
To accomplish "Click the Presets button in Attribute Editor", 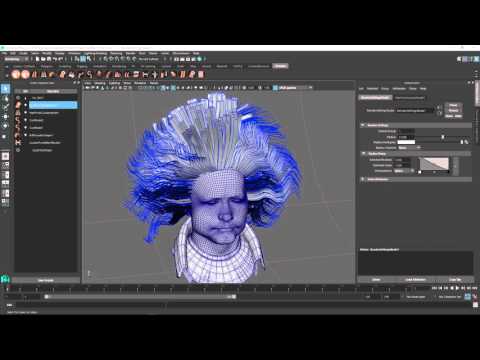I will [453, 110].
